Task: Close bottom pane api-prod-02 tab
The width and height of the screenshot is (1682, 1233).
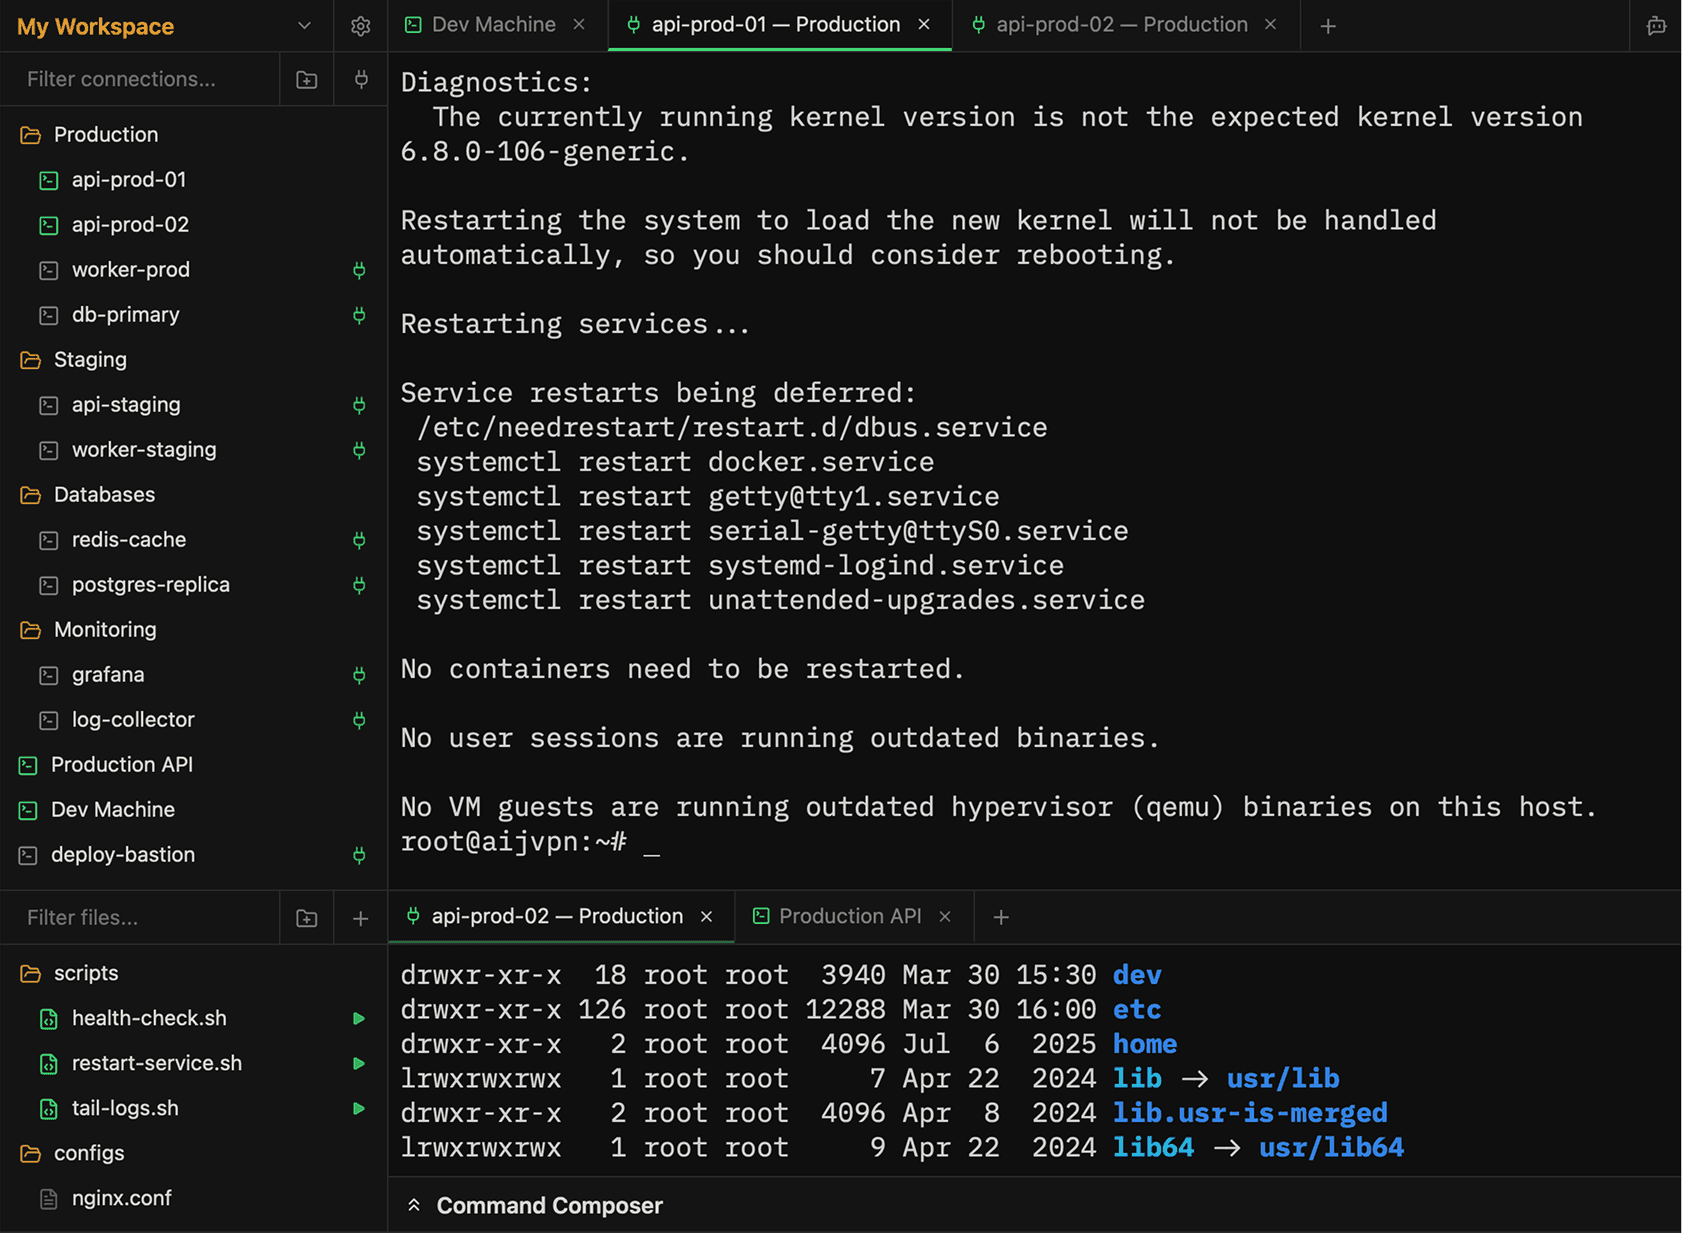Action: [x=706, y=916]
